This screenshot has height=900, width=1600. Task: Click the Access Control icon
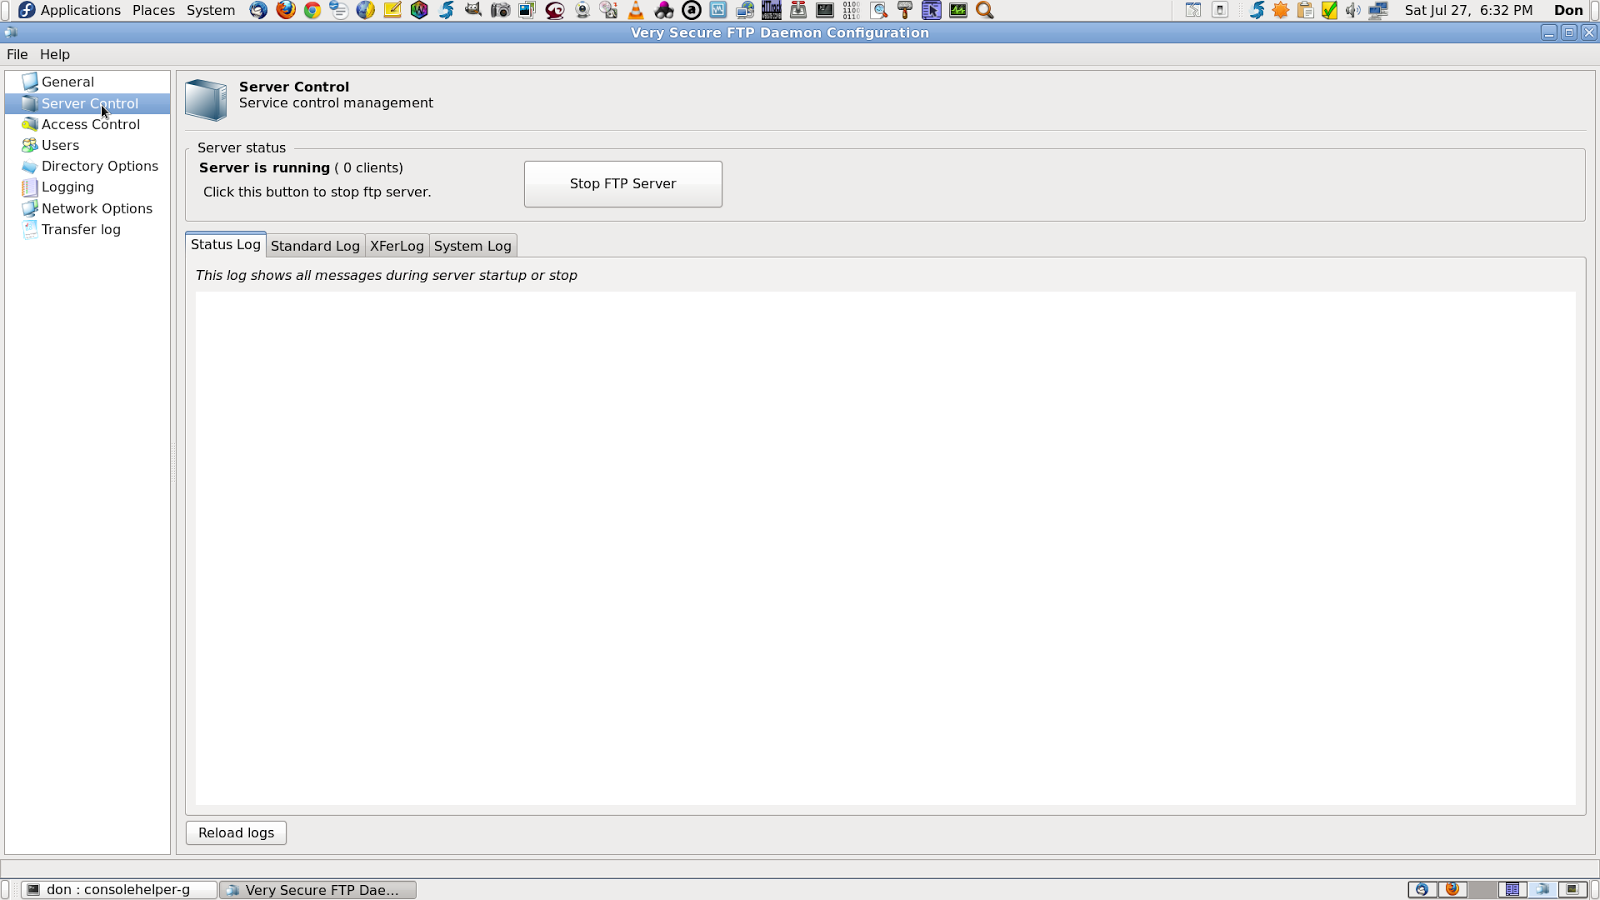(30, 124)
